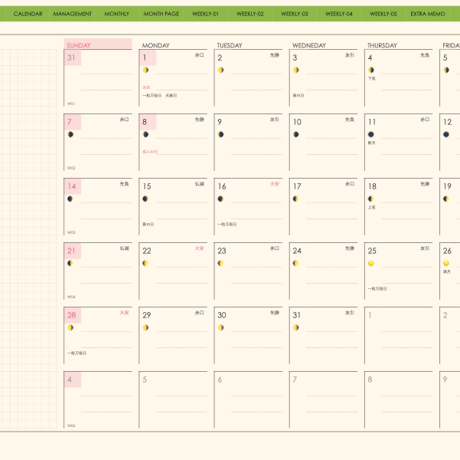Open the date number 10

coord(297,122)
